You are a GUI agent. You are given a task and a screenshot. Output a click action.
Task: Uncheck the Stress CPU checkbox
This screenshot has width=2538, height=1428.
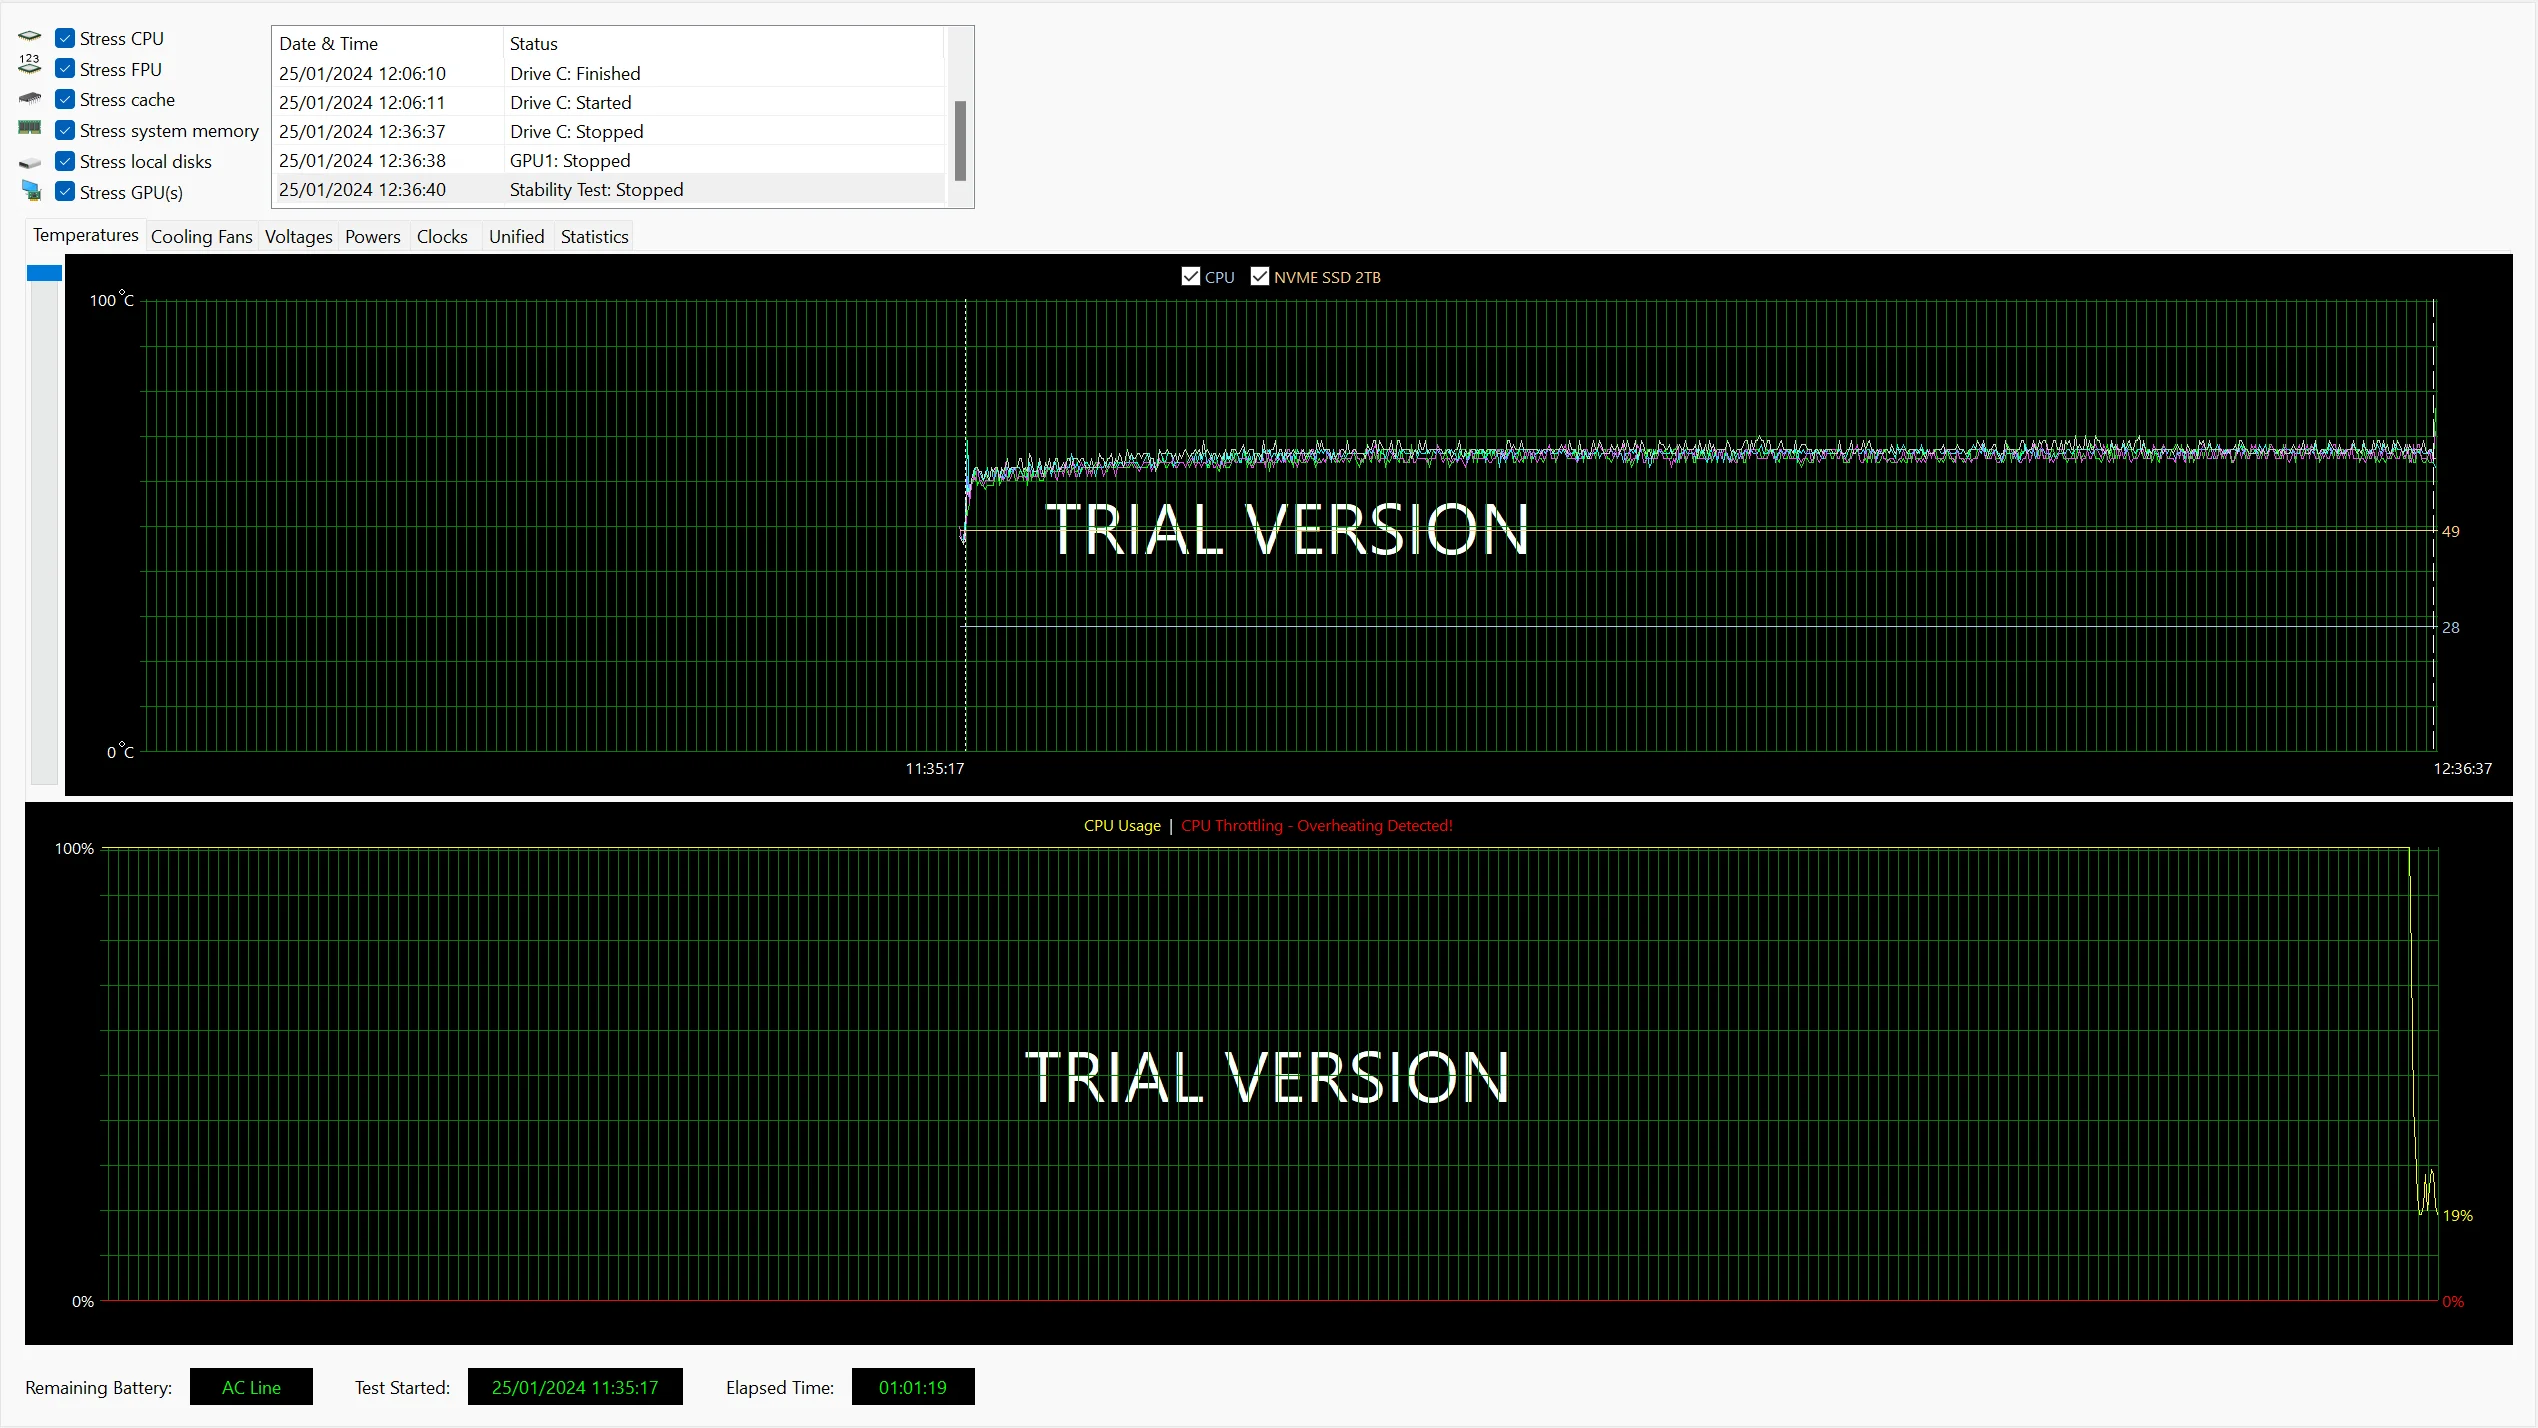click(65, 38)
